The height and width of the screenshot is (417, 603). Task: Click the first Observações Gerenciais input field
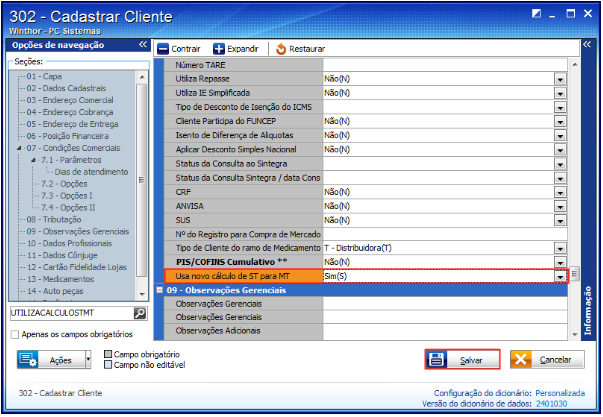tap(445, 304)
